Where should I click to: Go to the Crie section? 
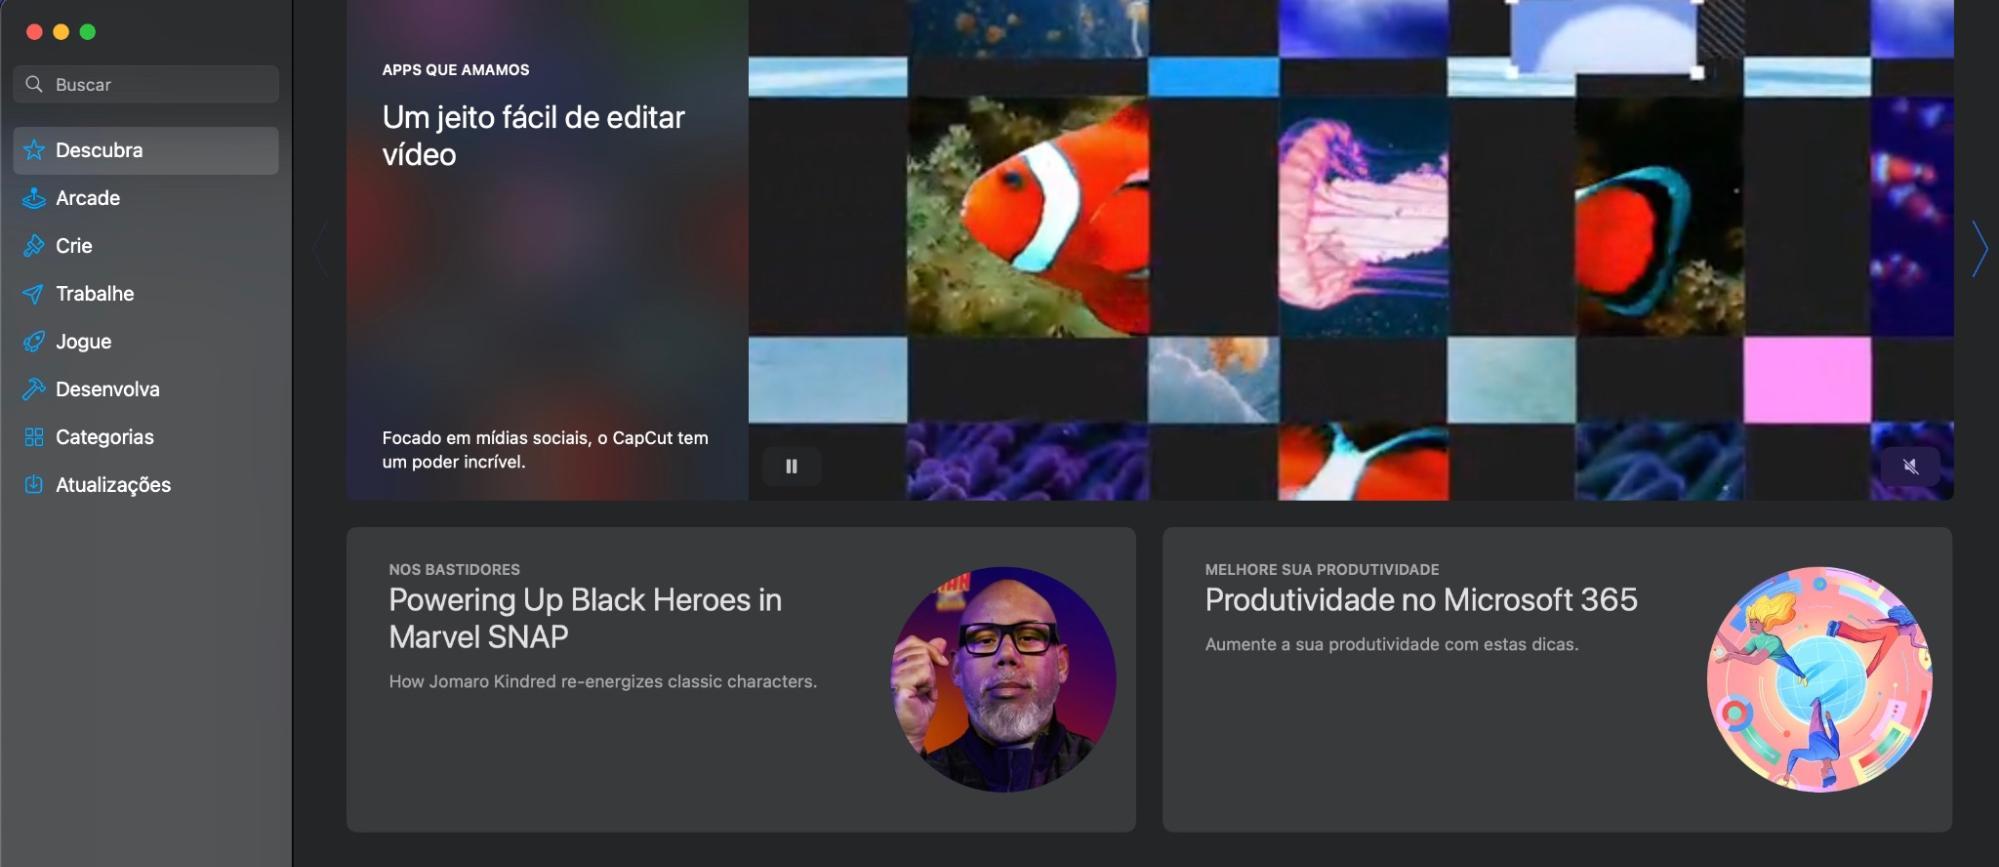coord(146,246)
